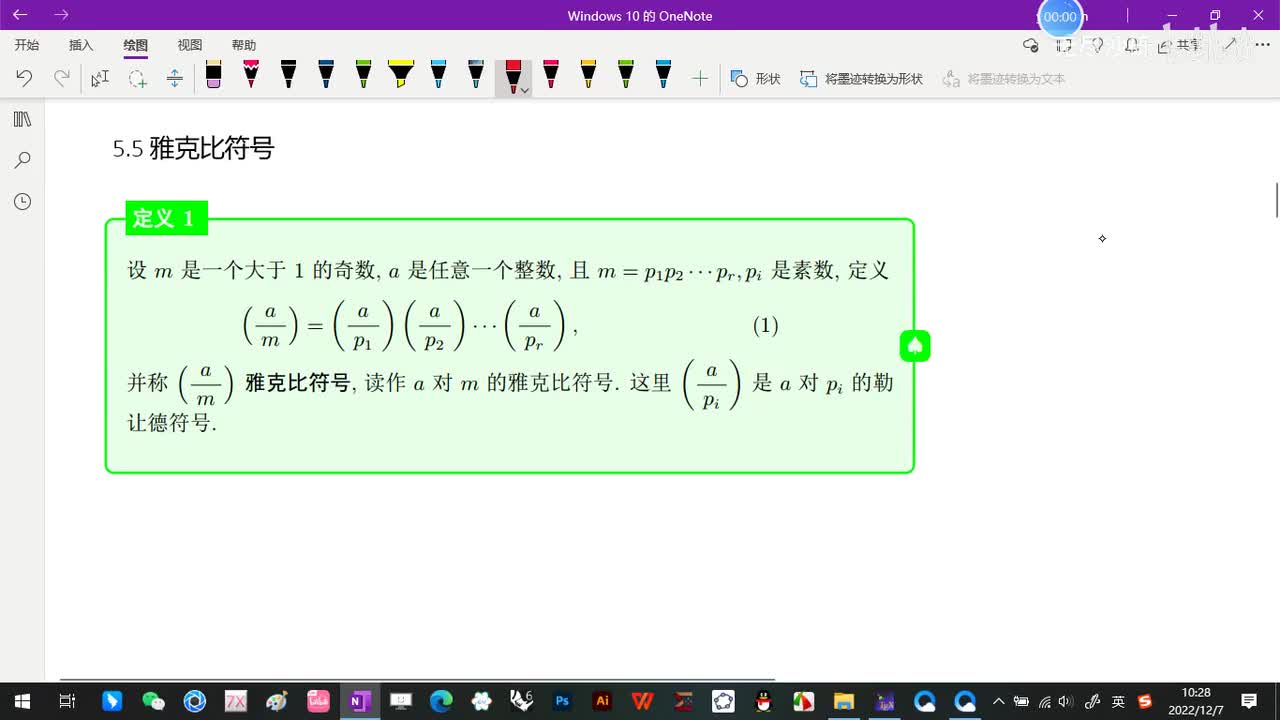This screenshot has height=720, width=1280.
Task: Open WPS Office from the taskbar
Action: (x=643, y=701)
